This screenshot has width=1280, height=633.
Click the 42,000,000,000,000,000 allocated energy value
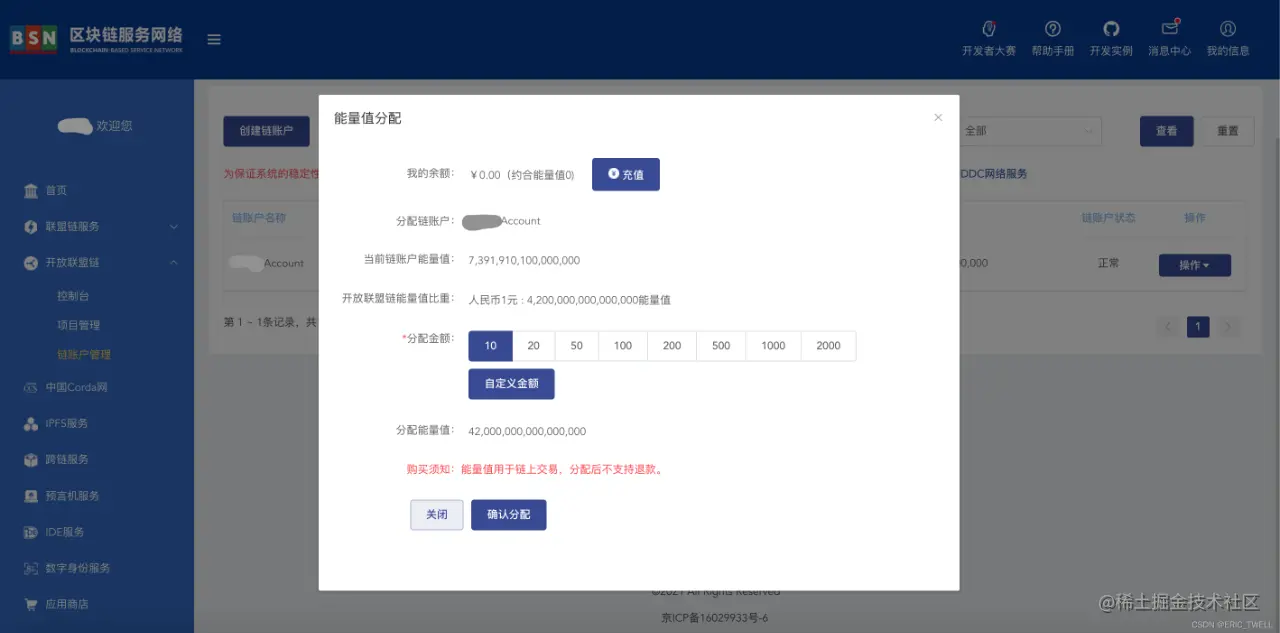(527, 432)
